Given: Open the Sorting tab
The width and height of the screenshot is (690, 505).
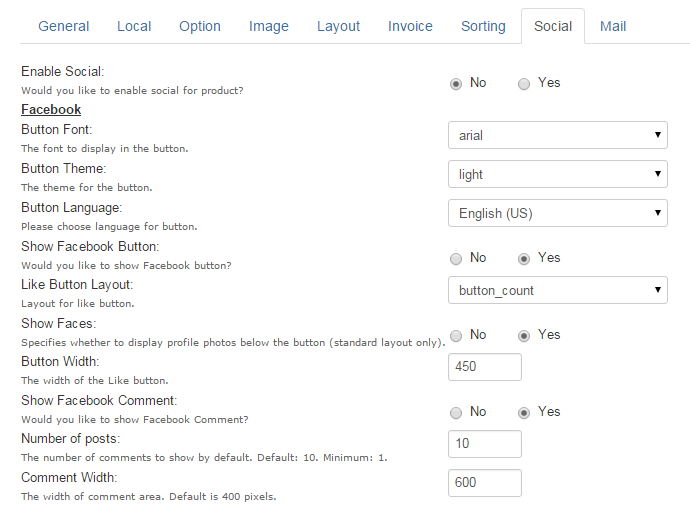Looking at the screenshot, I should coord(483,26).
